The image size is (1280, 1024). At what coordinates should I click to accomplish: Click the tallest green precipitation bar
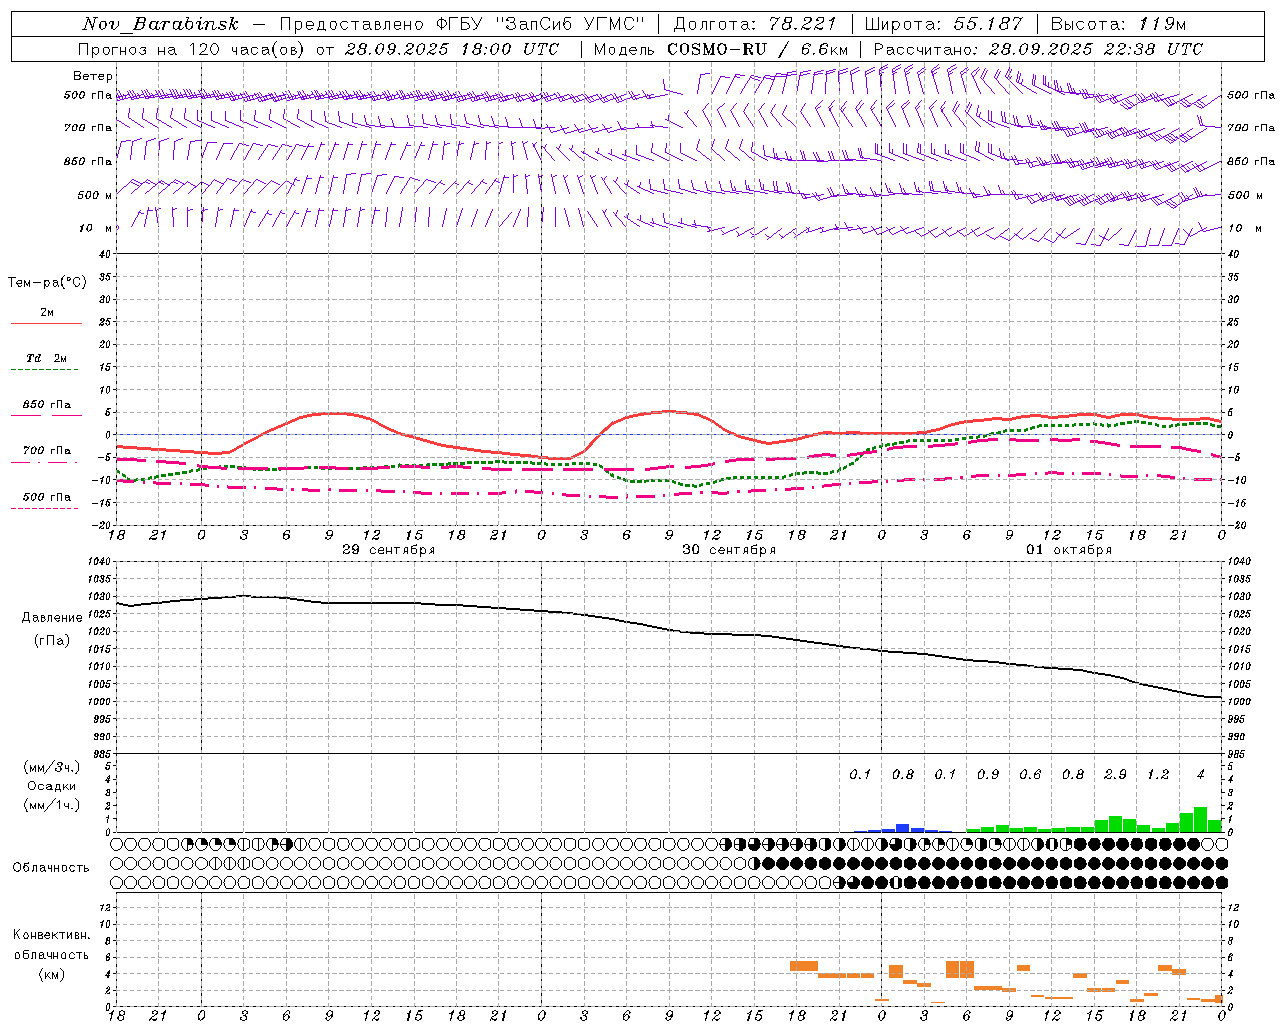tap(1200, 820)
